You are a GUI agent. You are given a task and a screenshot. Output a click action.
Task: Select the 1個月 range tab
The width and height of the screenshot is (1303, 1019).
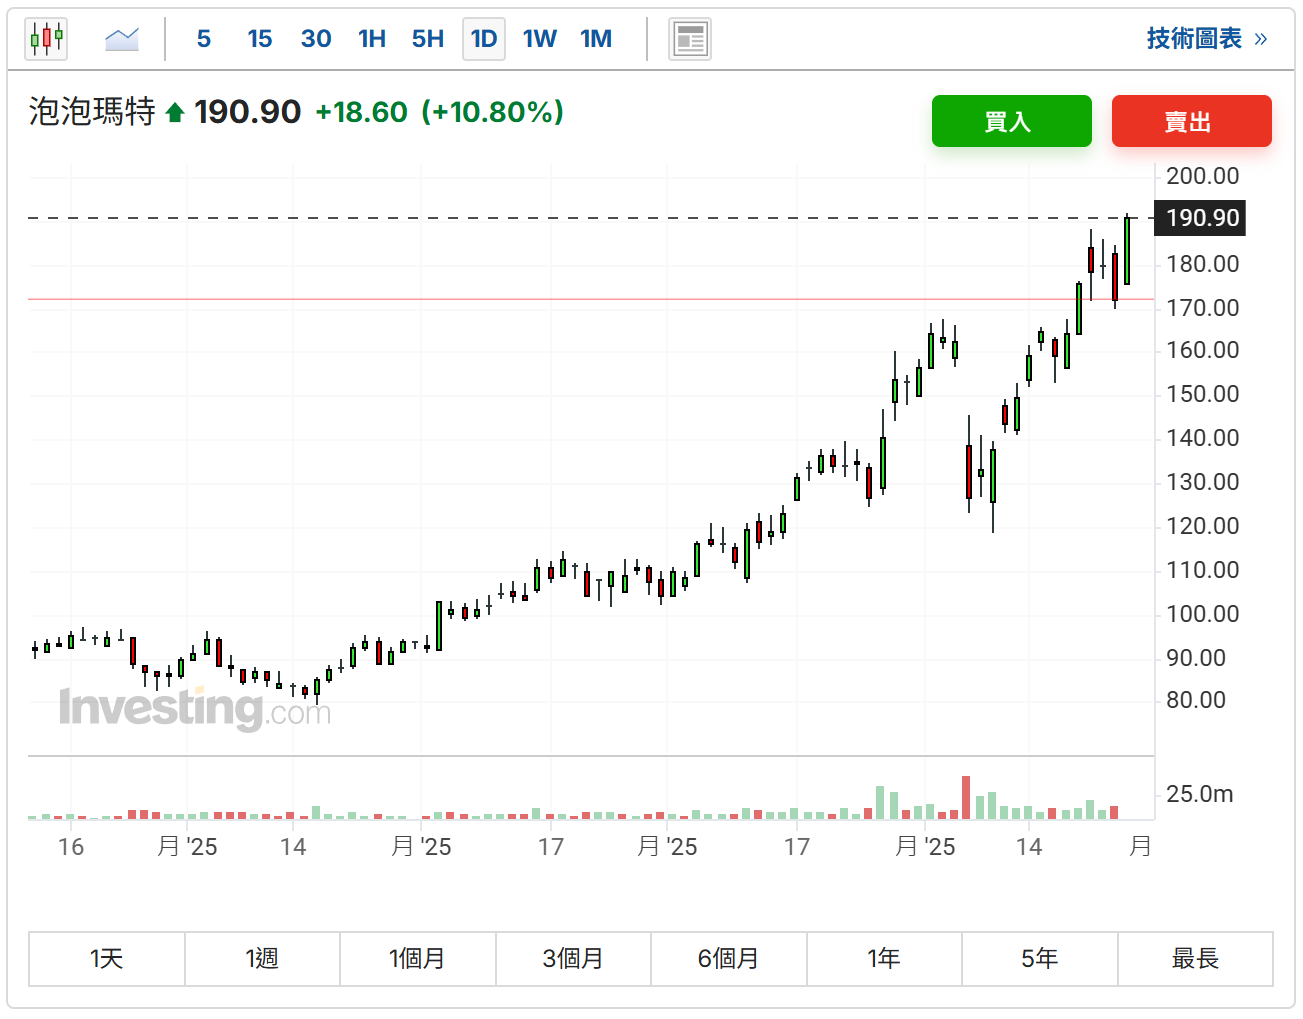click(x=418, y=959)
